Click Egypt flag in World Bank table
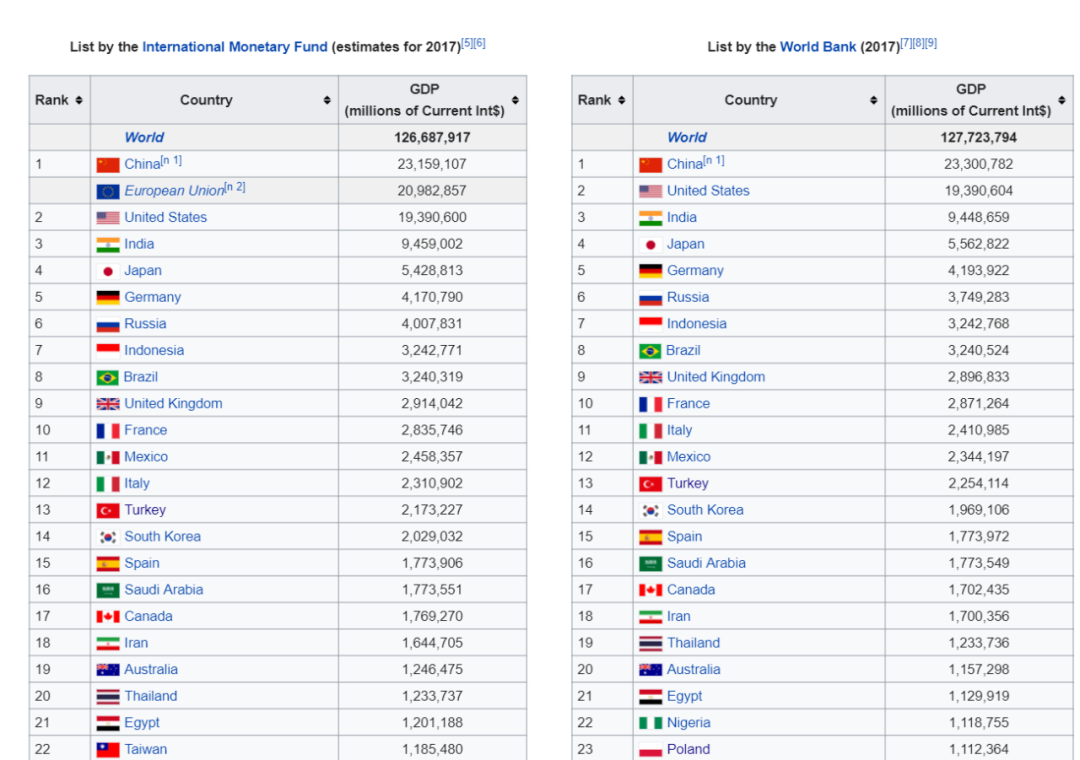1080x760 pixels. click(x=650, y=697)
